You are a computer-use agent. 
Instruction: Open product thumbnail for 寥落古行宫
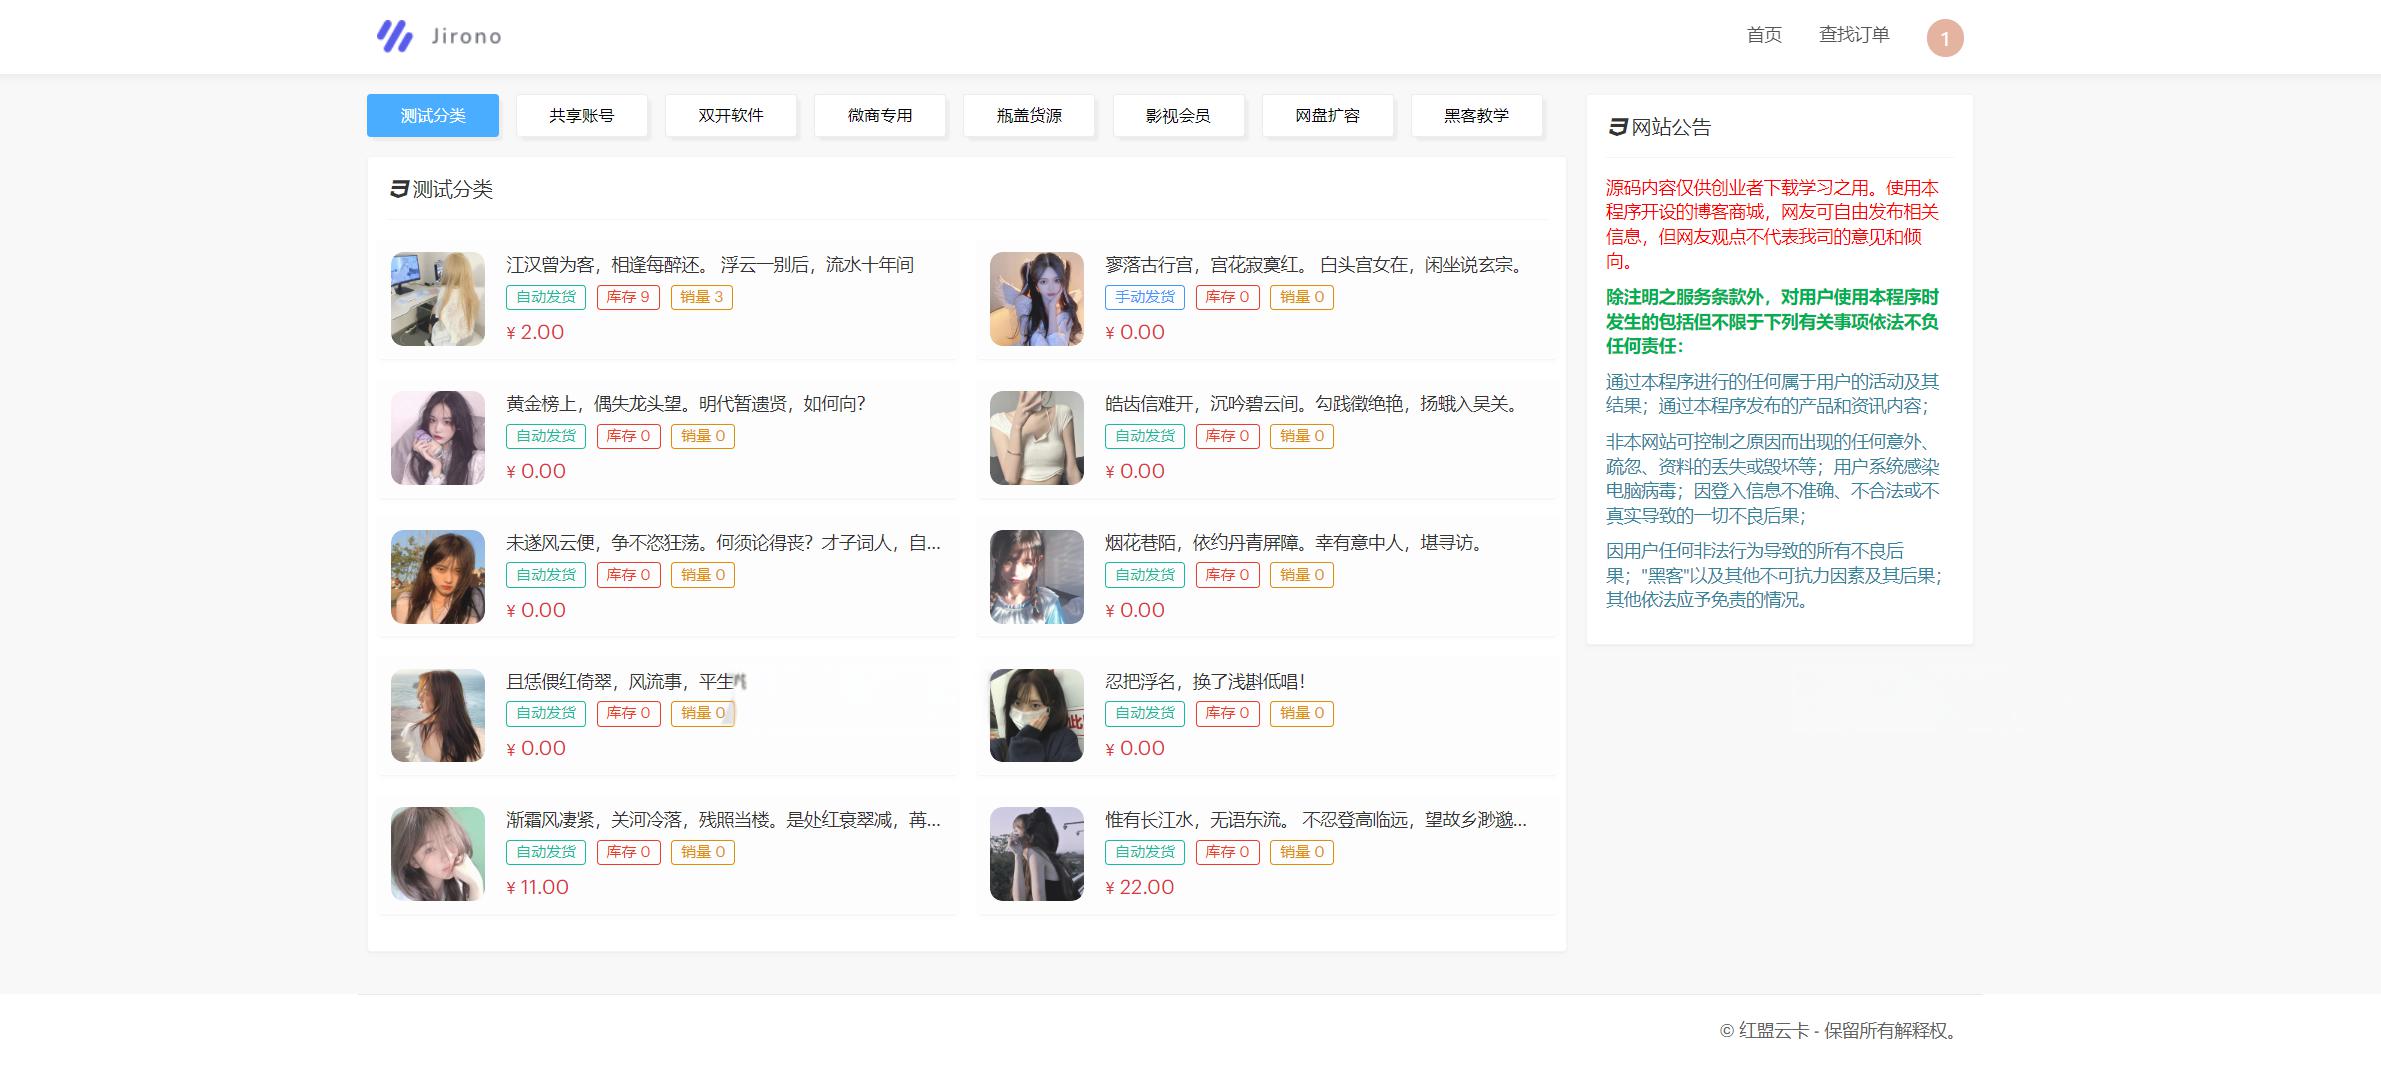pyautogui.click(x=1037, y=299)
